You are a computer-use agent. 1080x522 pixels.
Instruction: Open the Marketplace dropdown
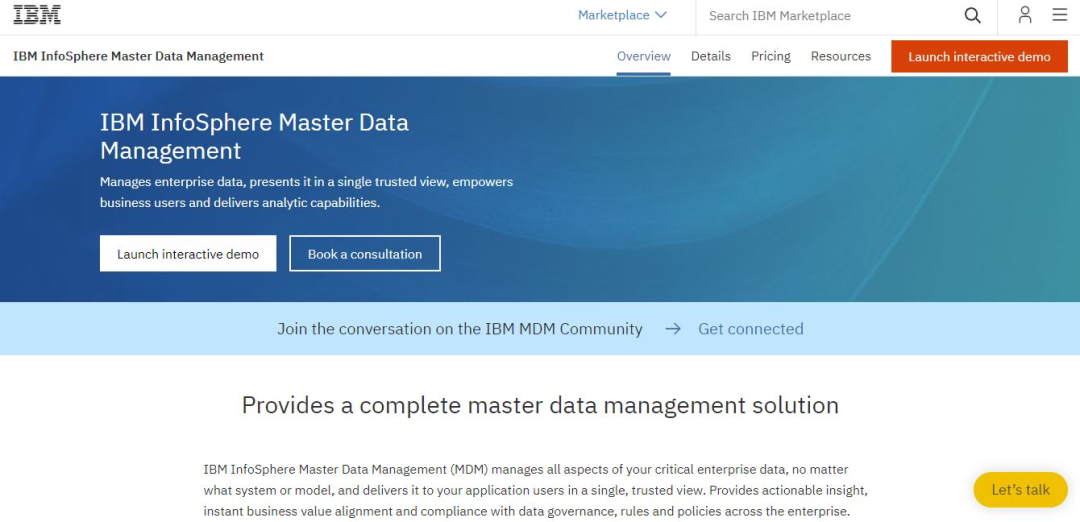pos(622,15)
